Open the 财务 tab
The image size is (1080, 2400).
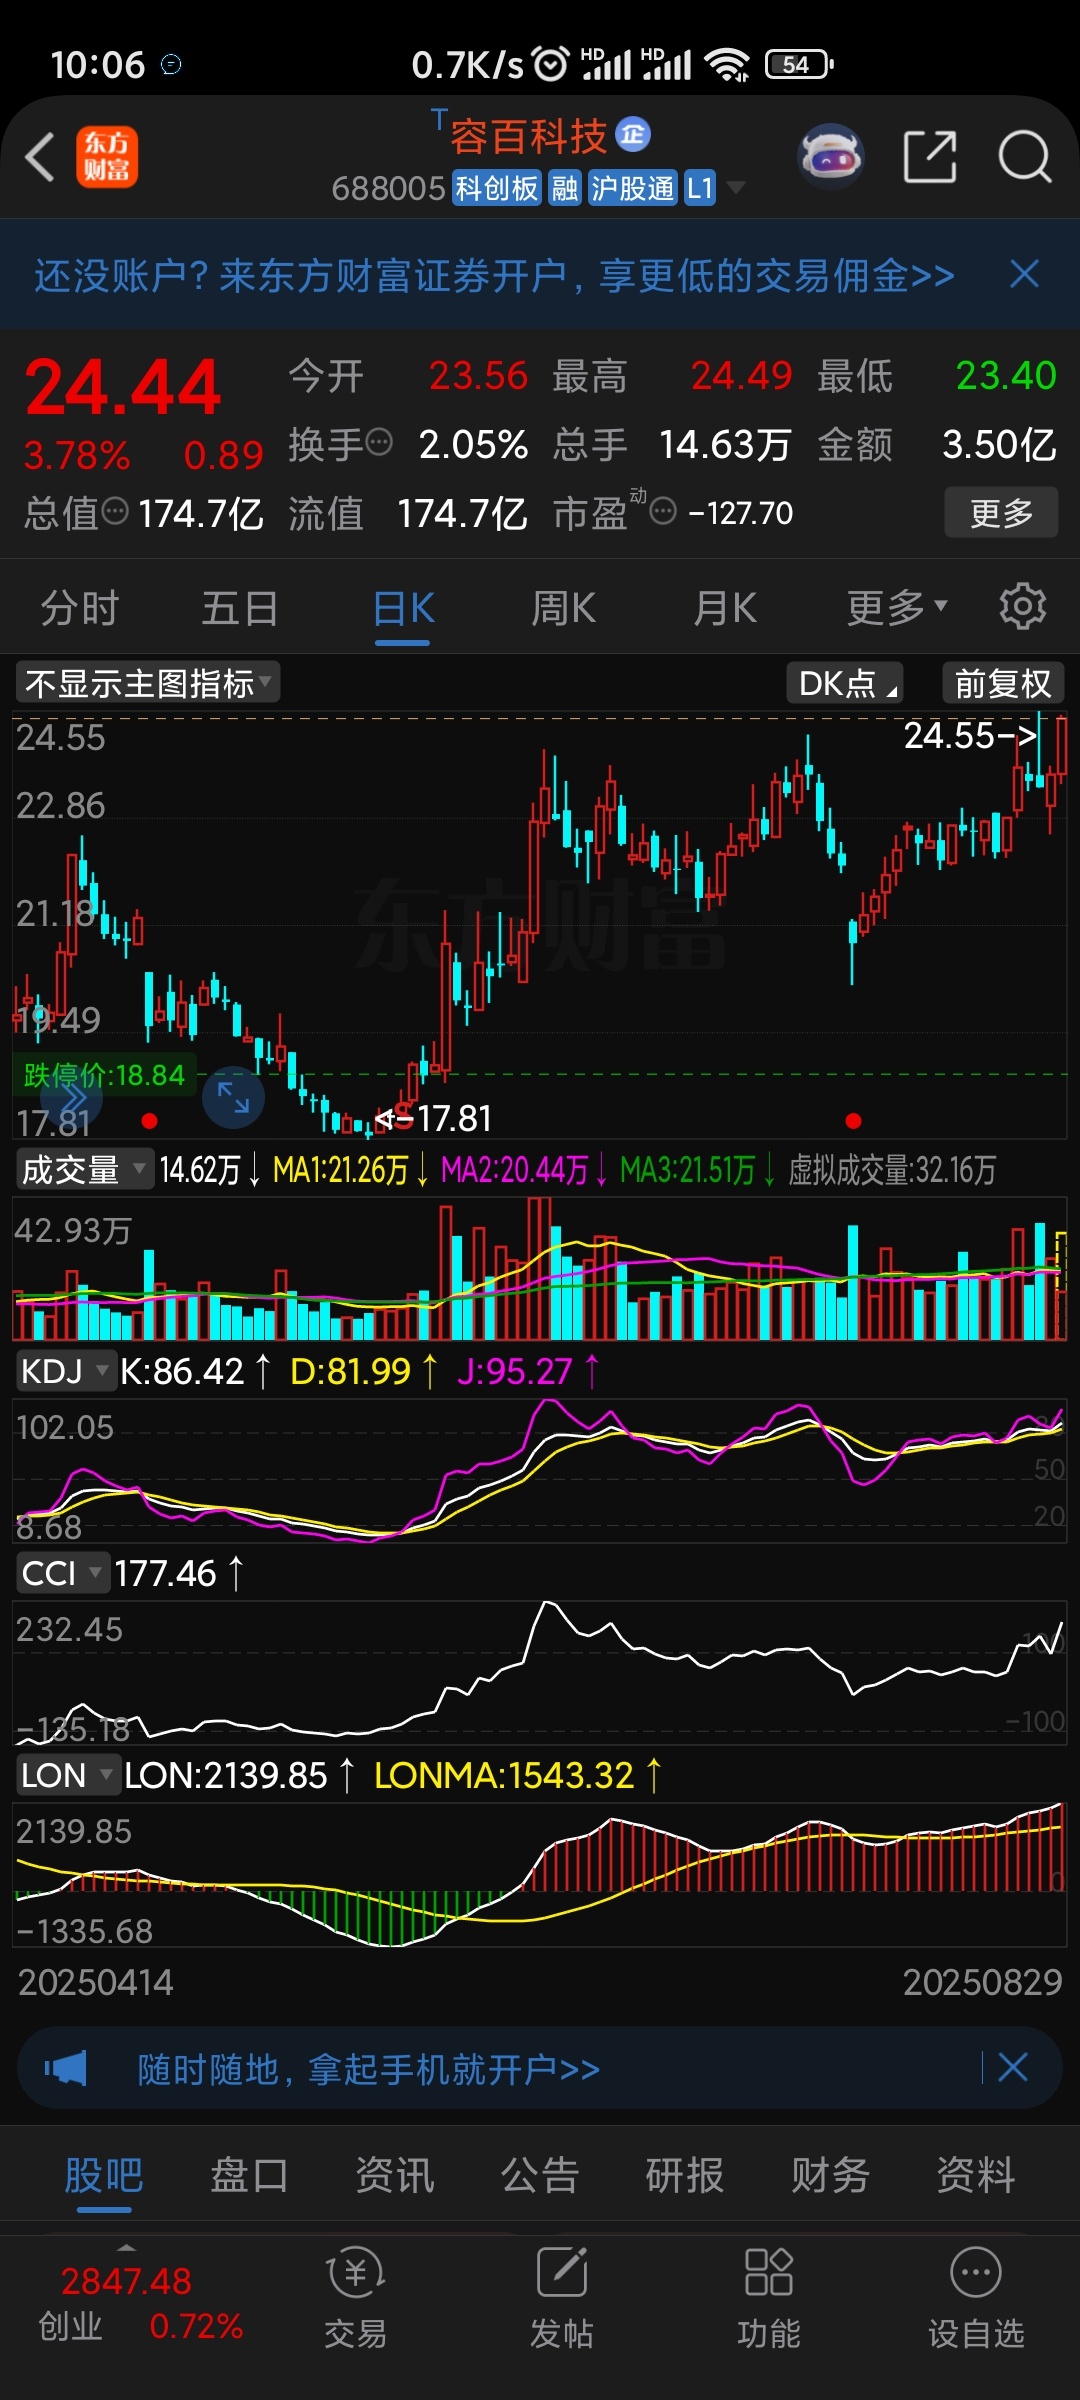(x=830, y=2175)
